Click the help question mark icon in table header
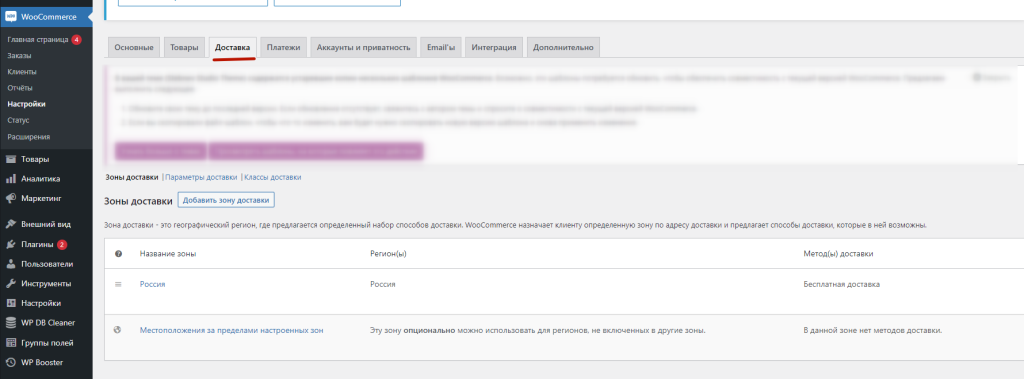Image resolution: width=1024 pixels, height=379 pixels. coord(118,254)
